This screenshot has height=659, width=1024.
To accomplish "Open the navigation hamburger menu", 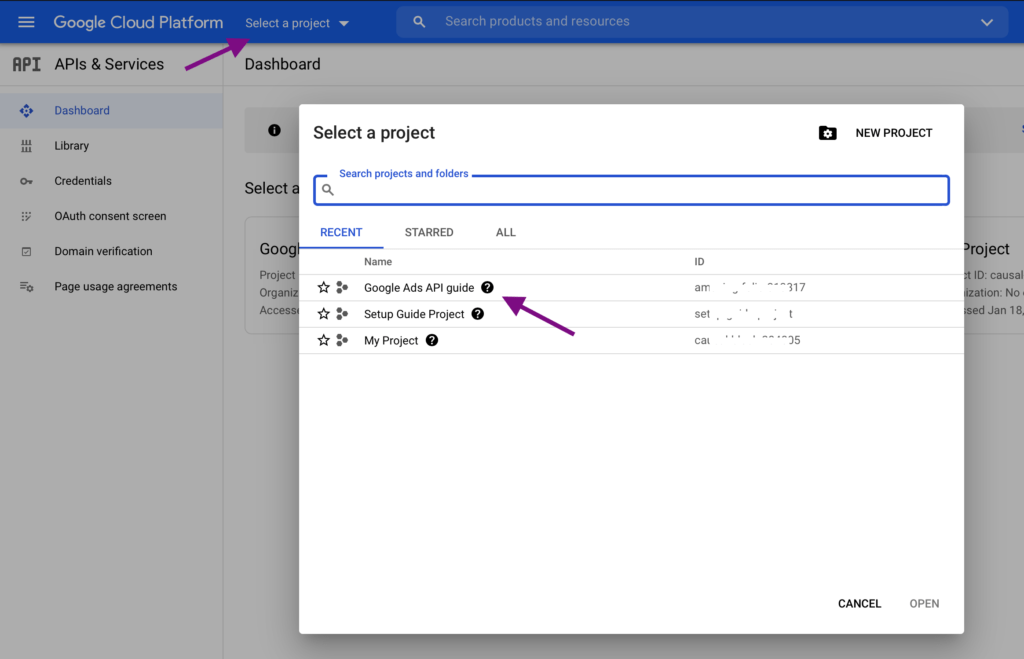I will pyautogui.click(x=26, y=21).
